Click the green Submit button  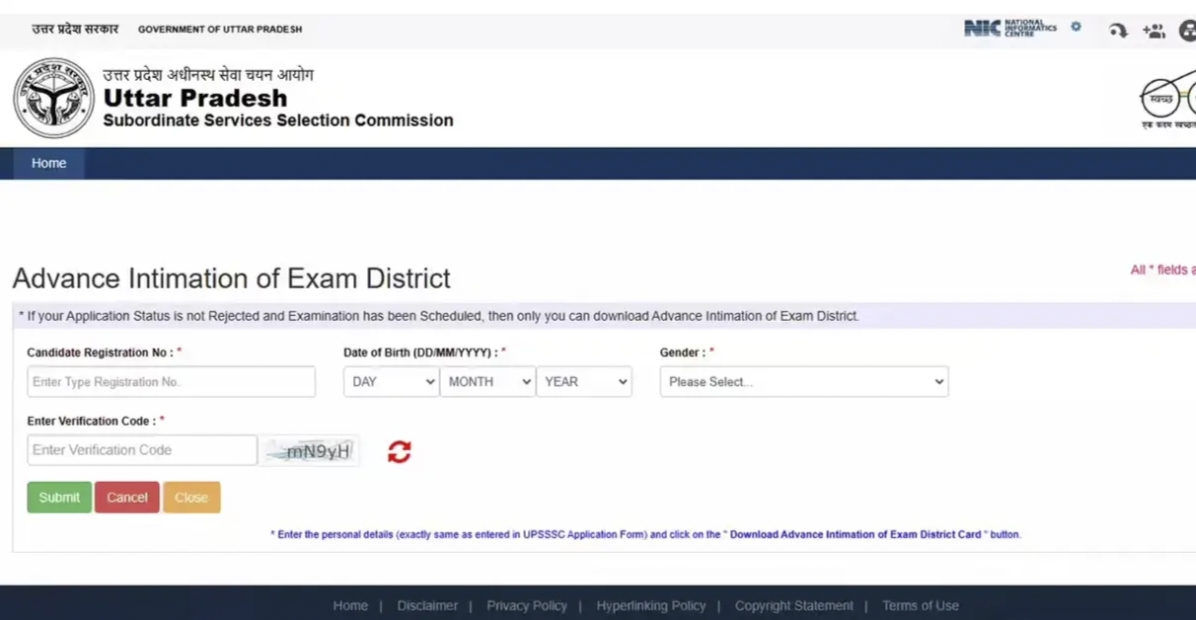[59, 497]
